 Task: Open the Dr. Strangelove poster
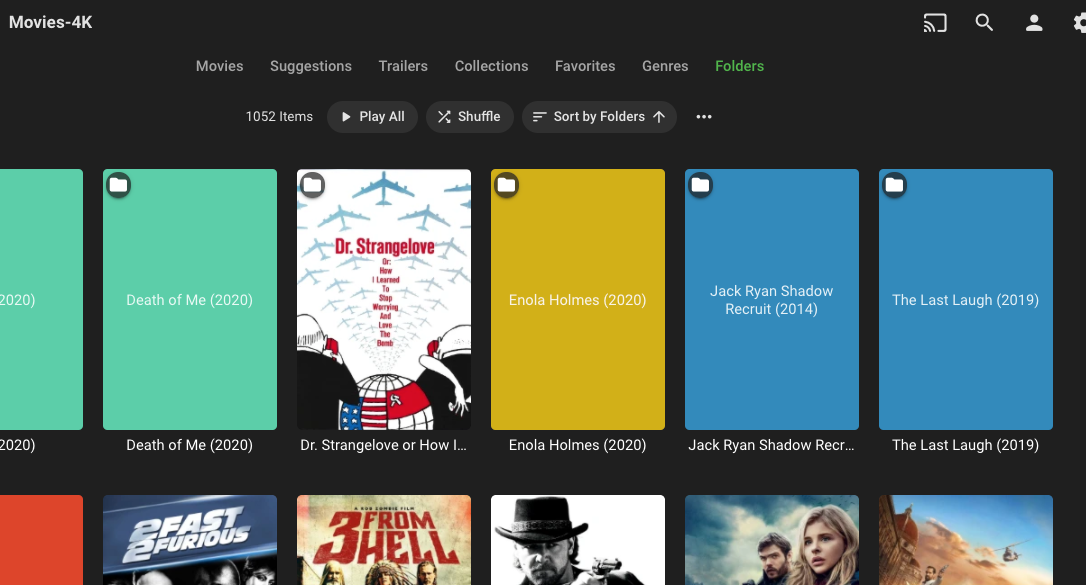point(384,300)
